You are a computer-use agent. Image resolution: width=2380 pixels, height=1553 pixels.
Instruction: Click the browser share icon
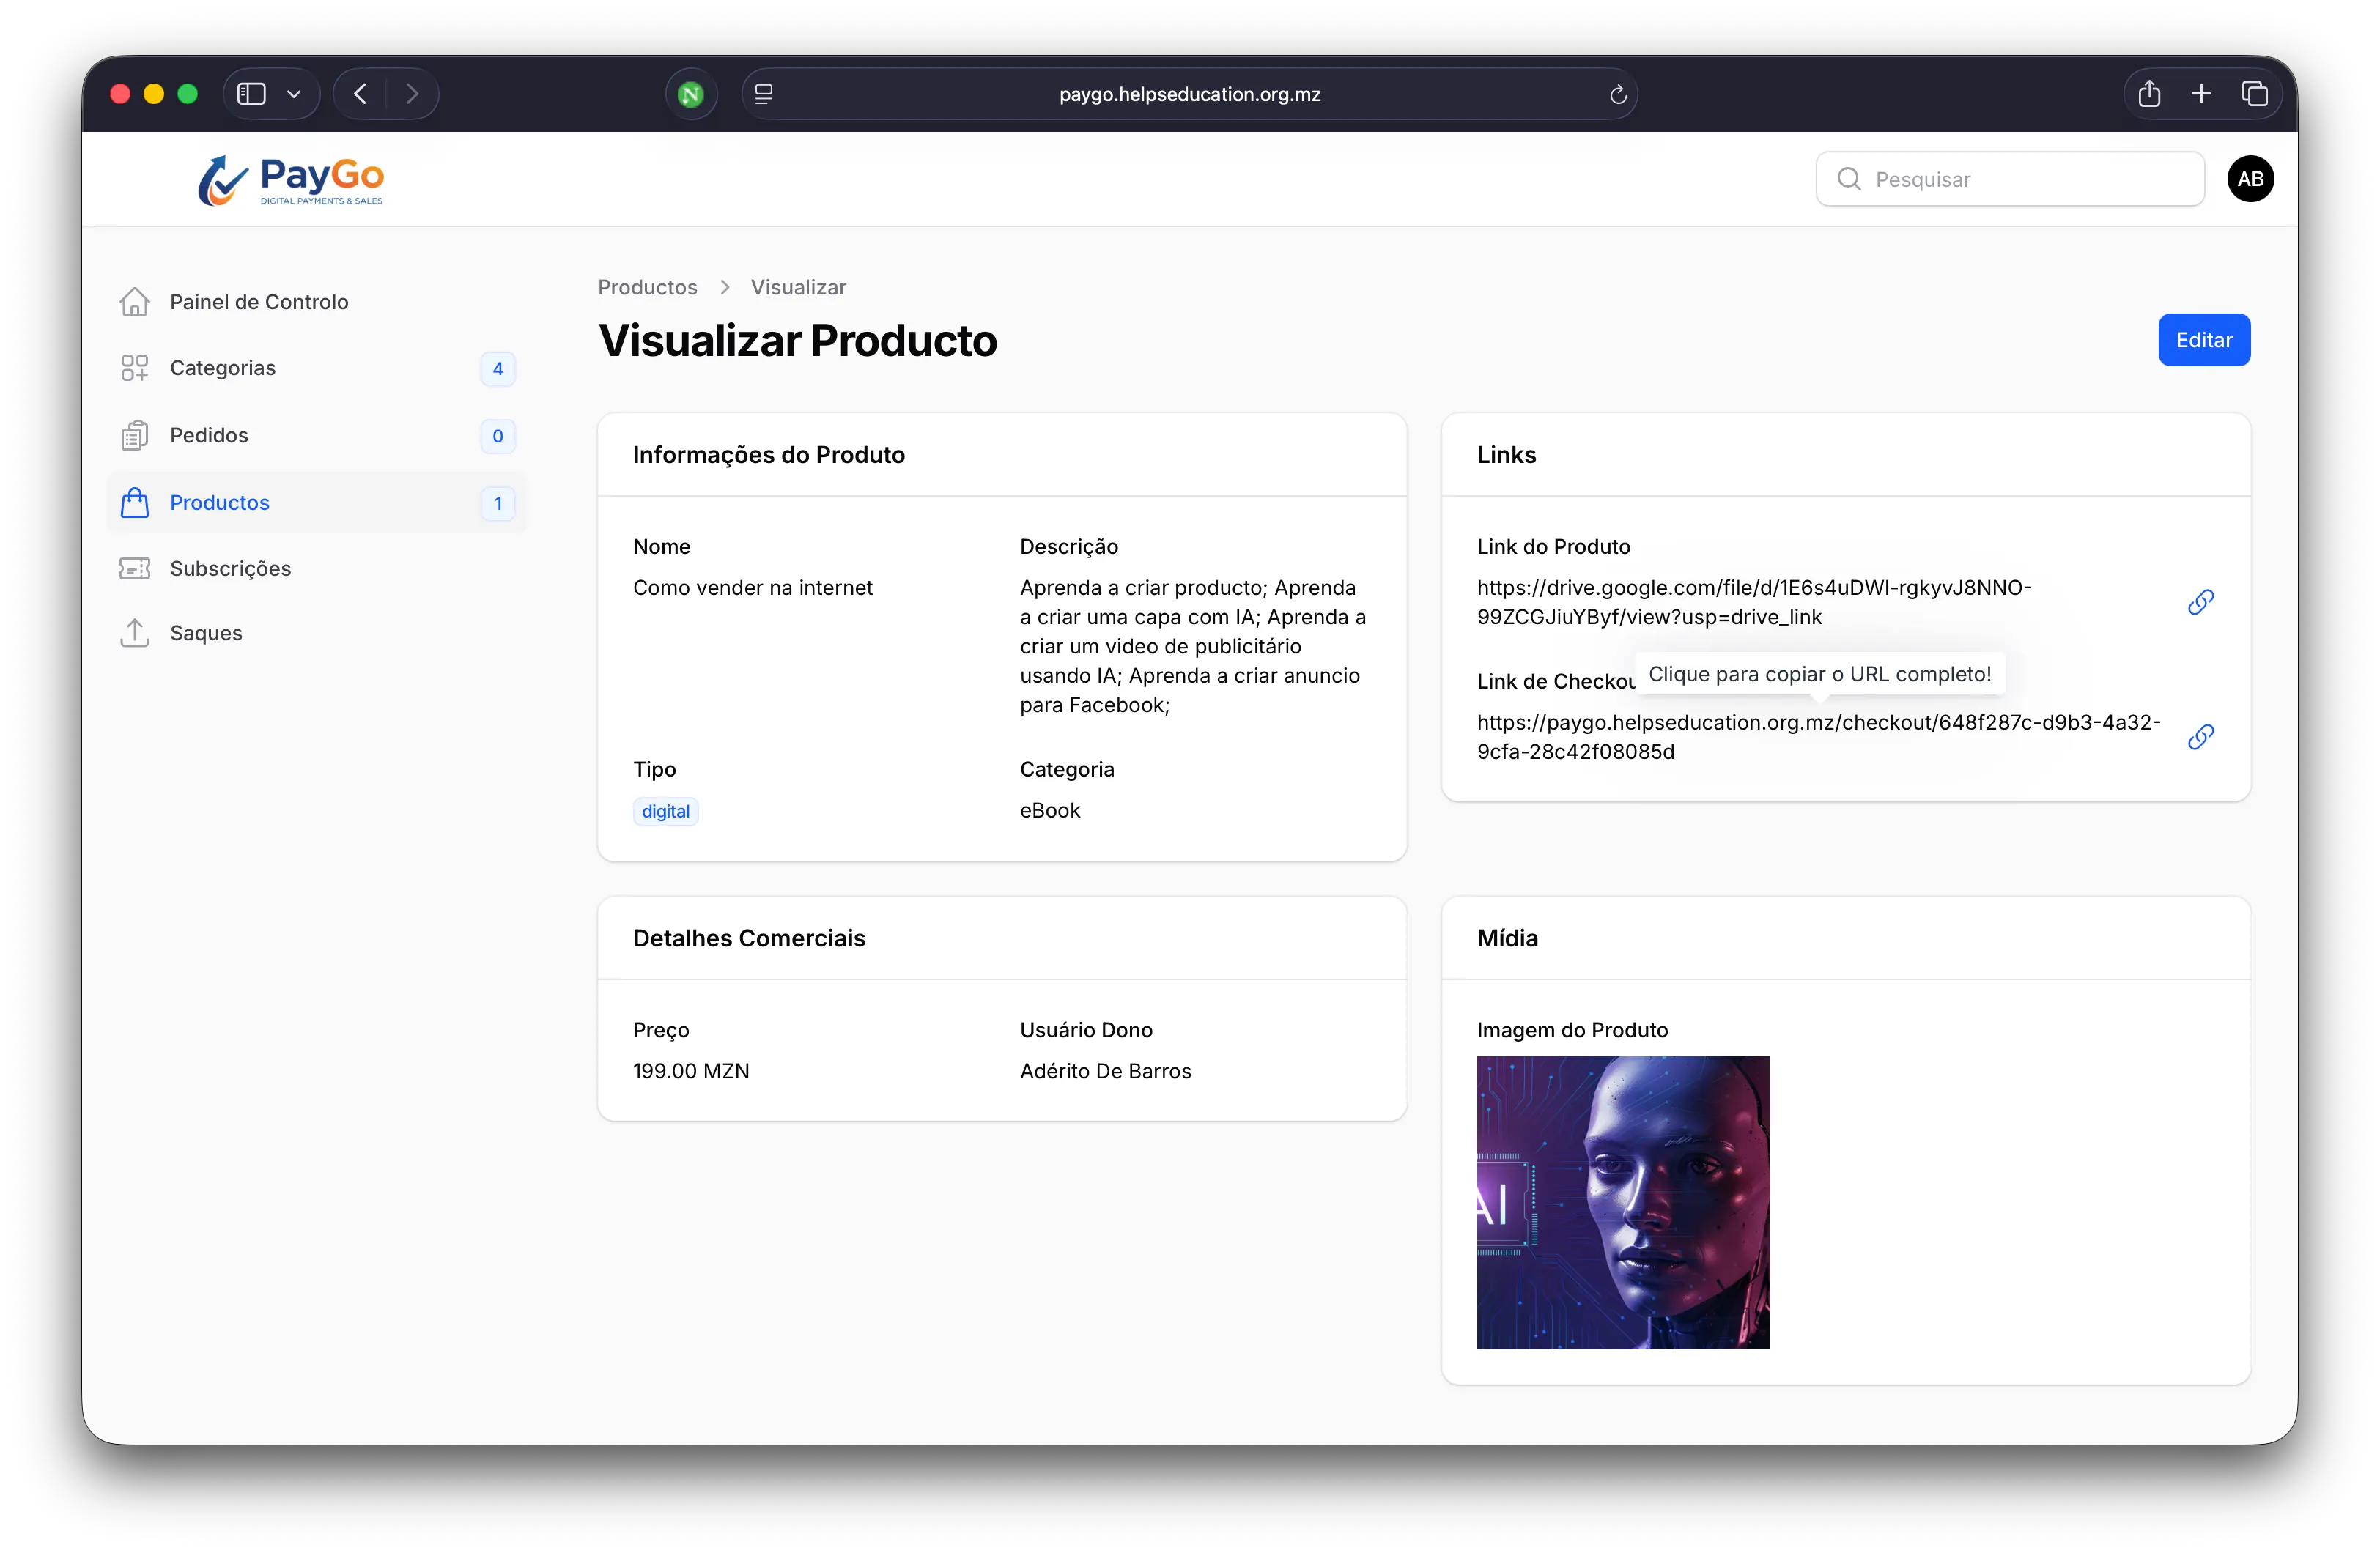[2149, 94]
